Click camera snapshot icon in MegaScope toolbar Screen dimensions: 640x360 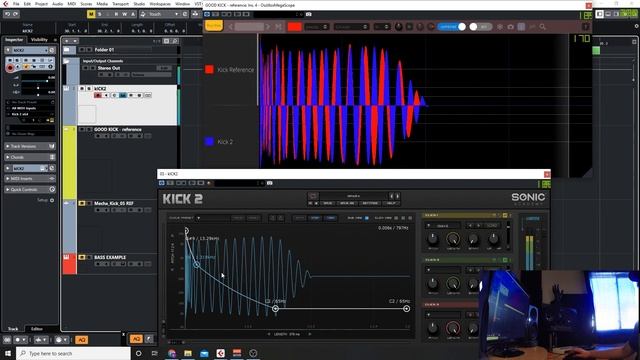tap(511, 27)
